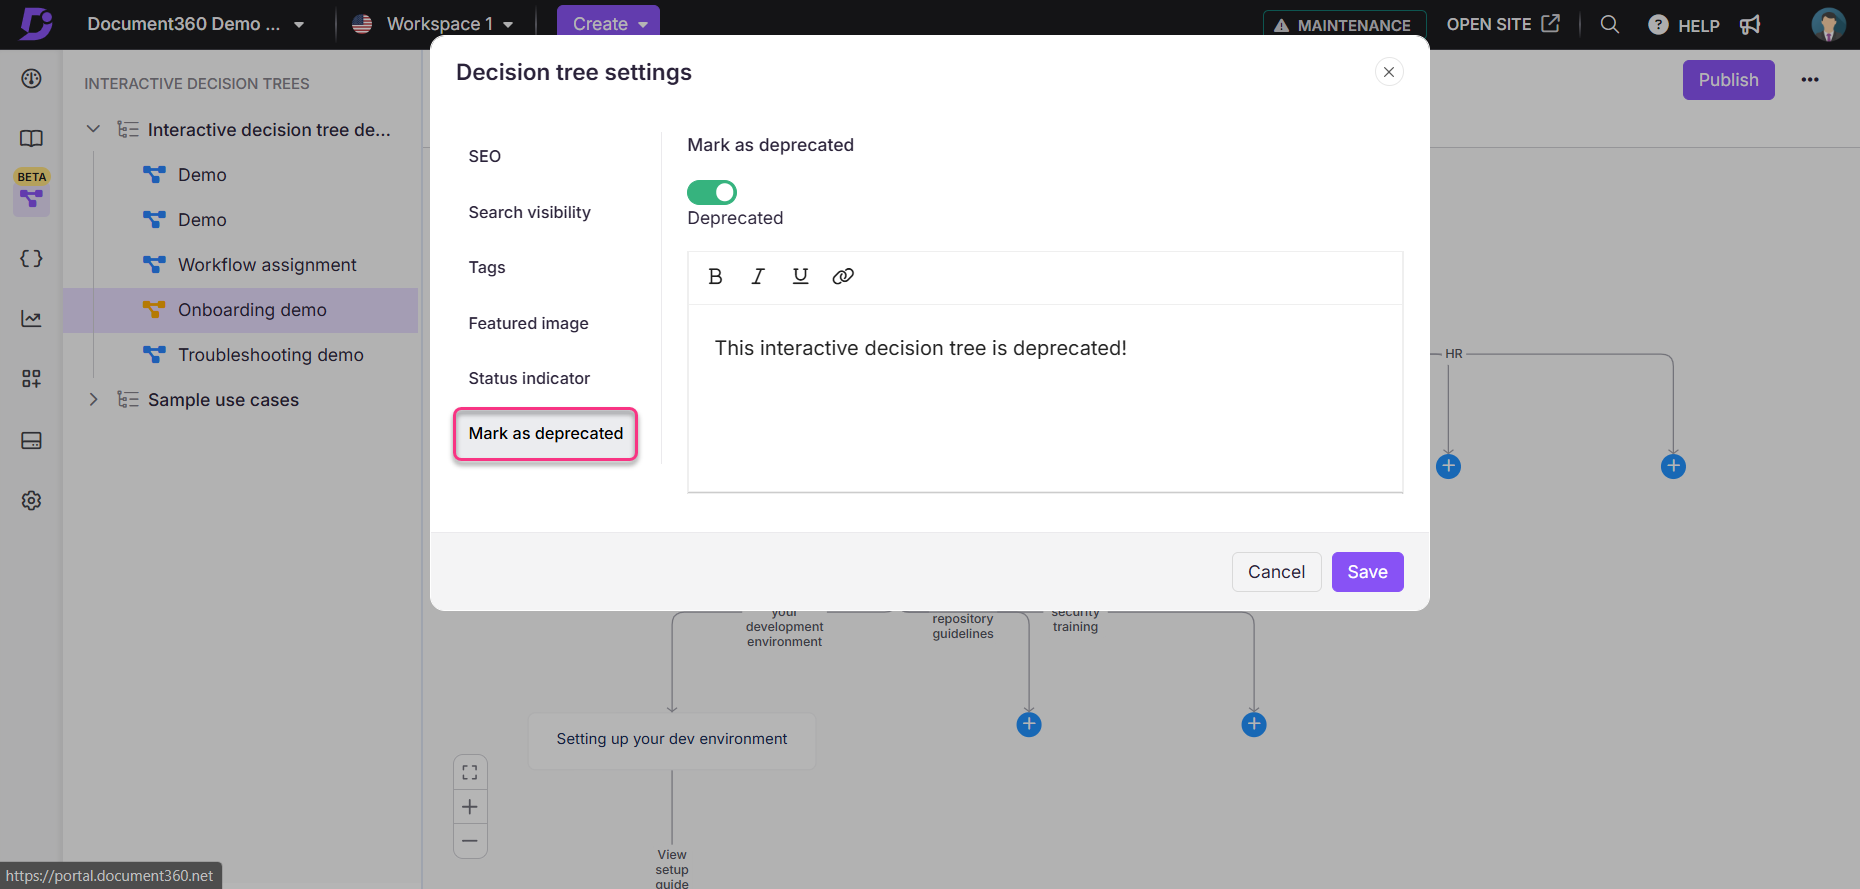Image resolution: width=1860 pixels, height=889 pixels.
Task: Open the Workspace 1 dropdown
Action: click(x=433, y=24)
